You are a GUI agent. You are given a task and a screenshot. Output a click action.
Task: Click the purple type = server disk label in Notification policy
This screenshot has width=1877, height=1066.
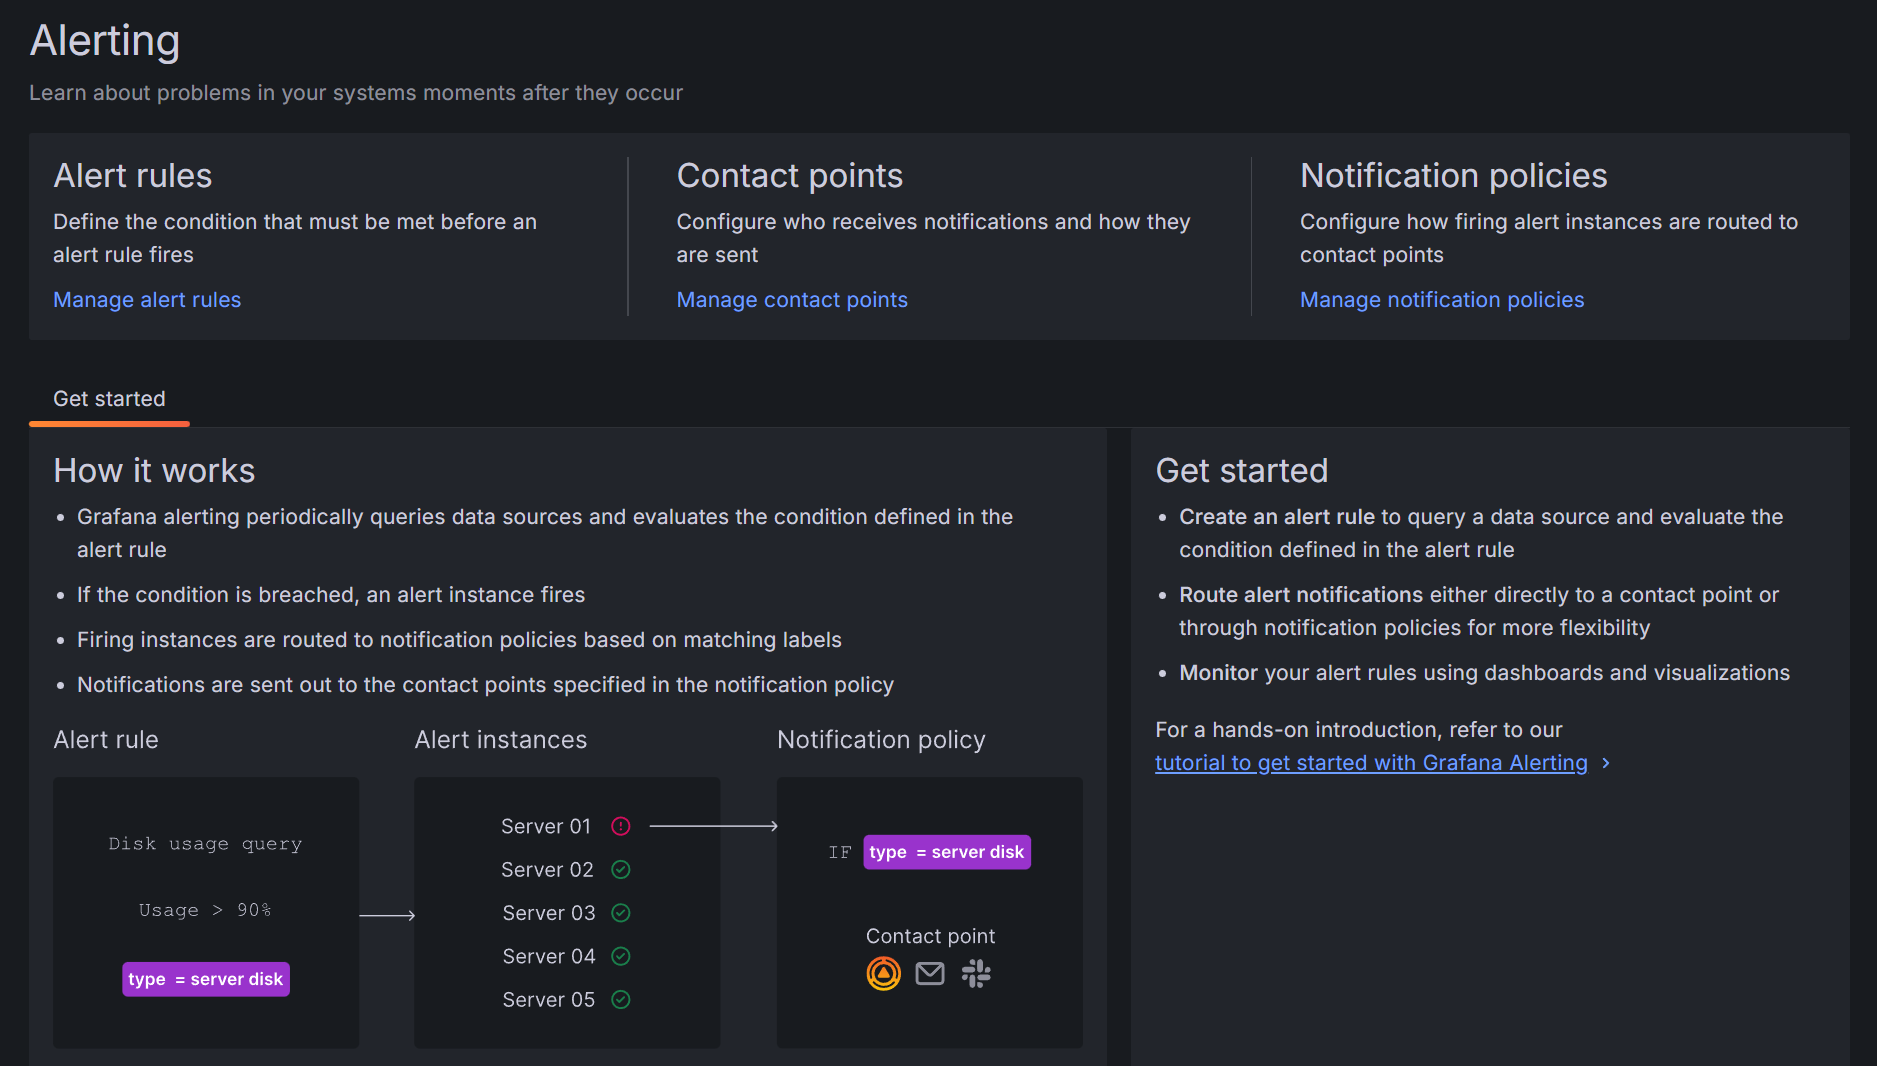point(947,852)
